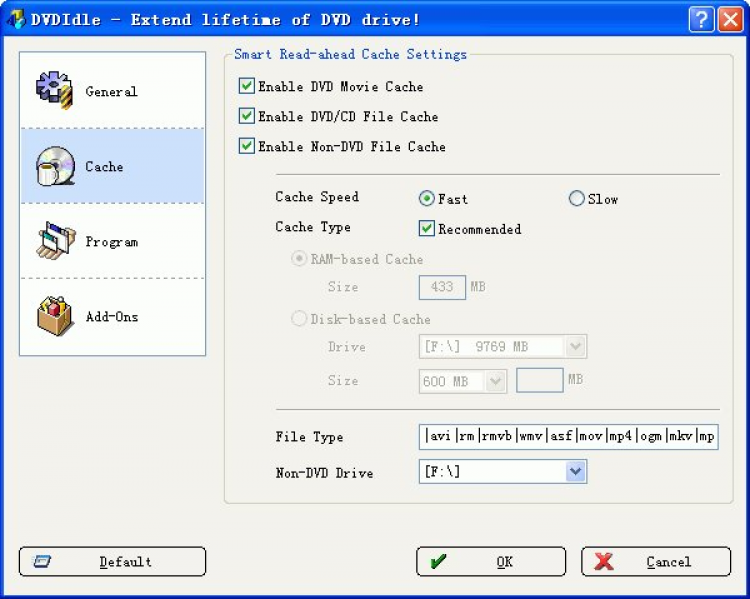Click the Program windows icon
750x599 pixels.
pyautogui.click(x=55, y=240)
